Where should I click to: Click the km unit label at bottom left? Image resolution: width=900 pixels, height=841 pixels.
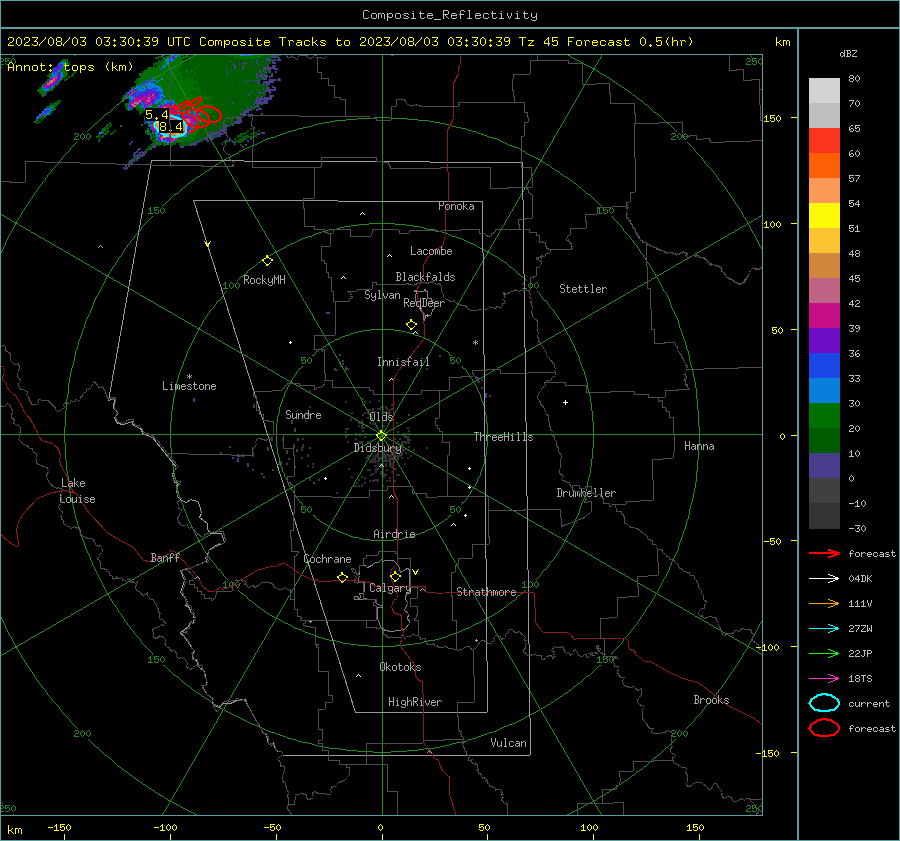coord(14,830)
